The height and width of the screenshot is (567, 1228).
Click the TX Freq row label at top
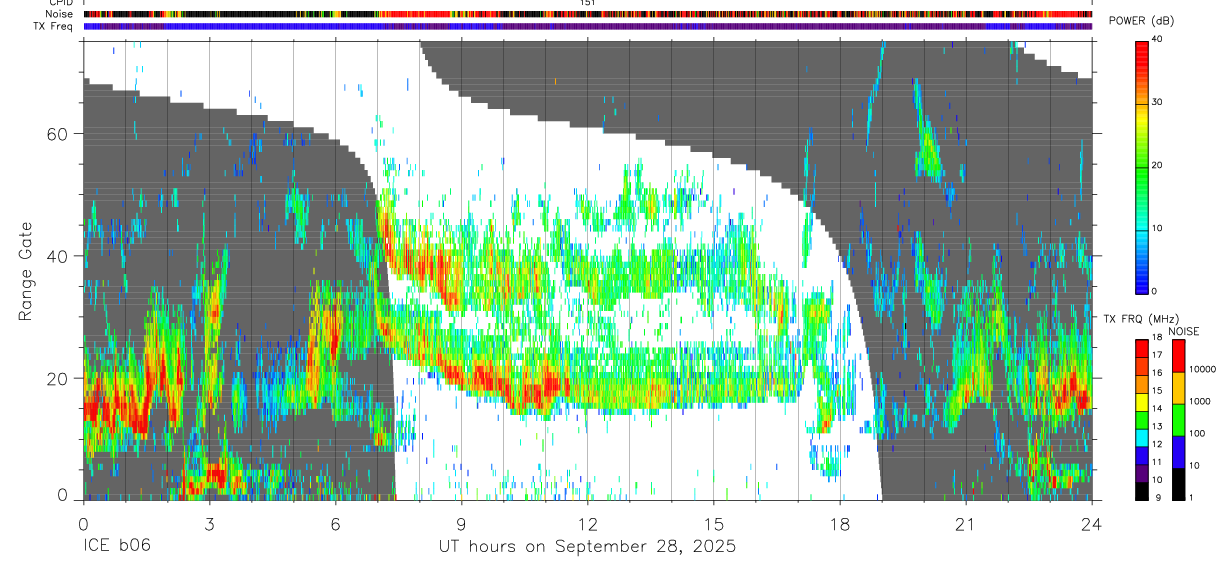pos(55,26)
